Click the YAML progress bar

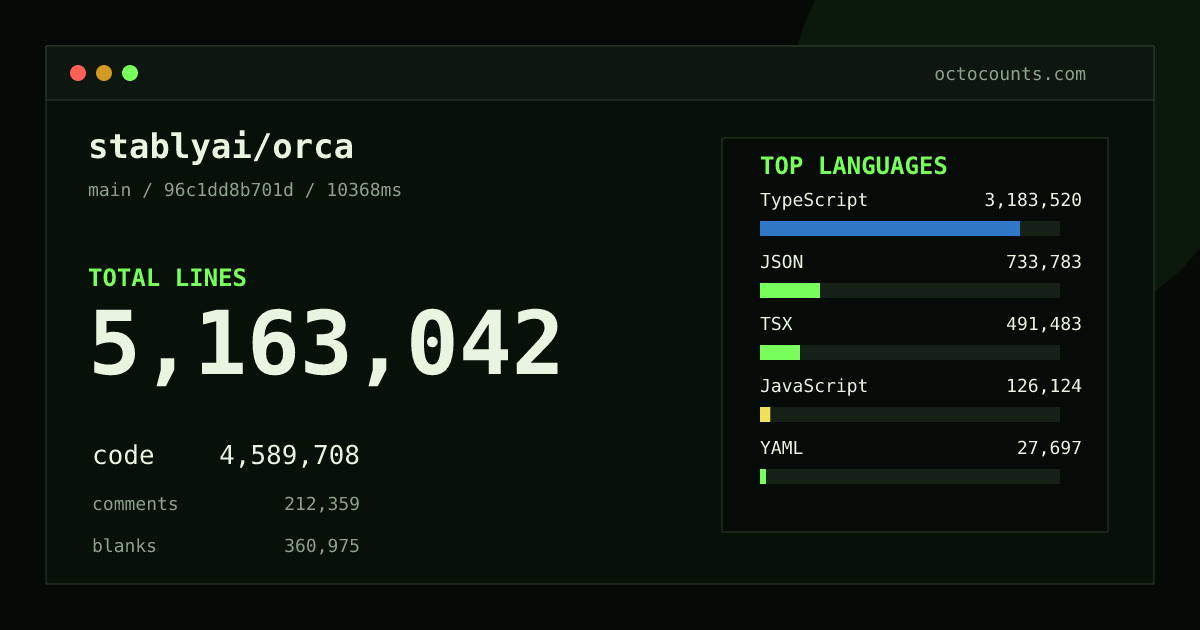coord(910,476)
